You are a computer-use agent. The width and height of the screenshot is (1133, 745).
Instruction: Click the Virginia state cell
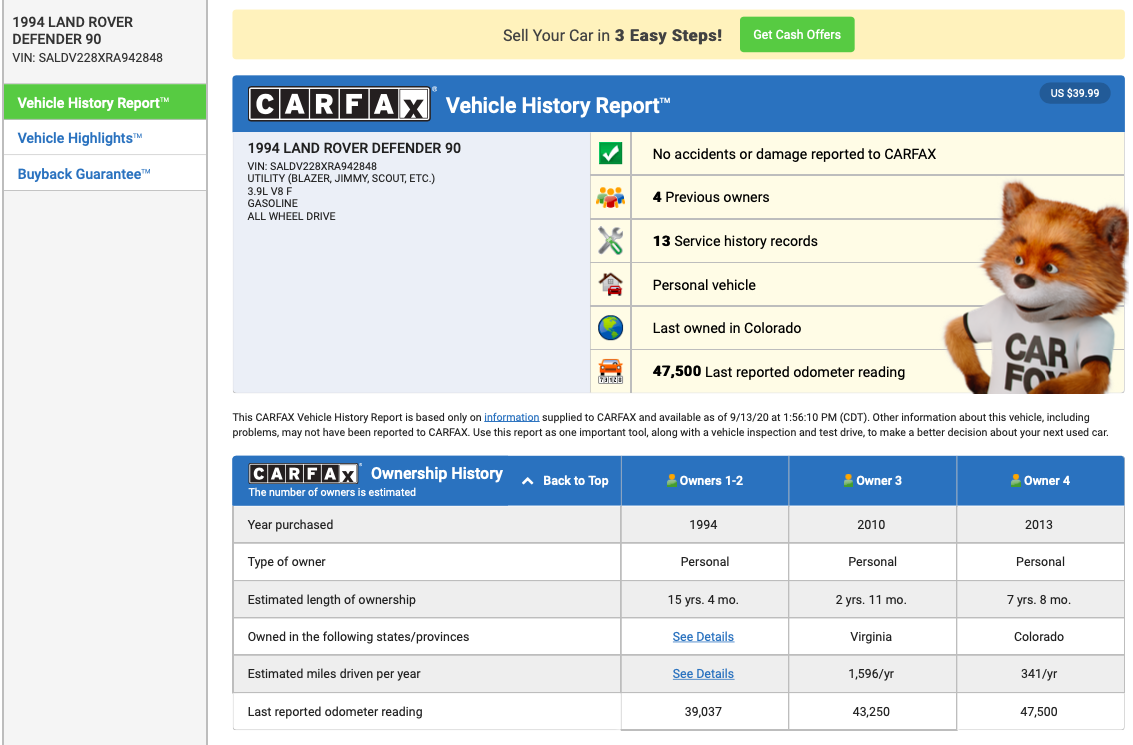click(871, 637)
